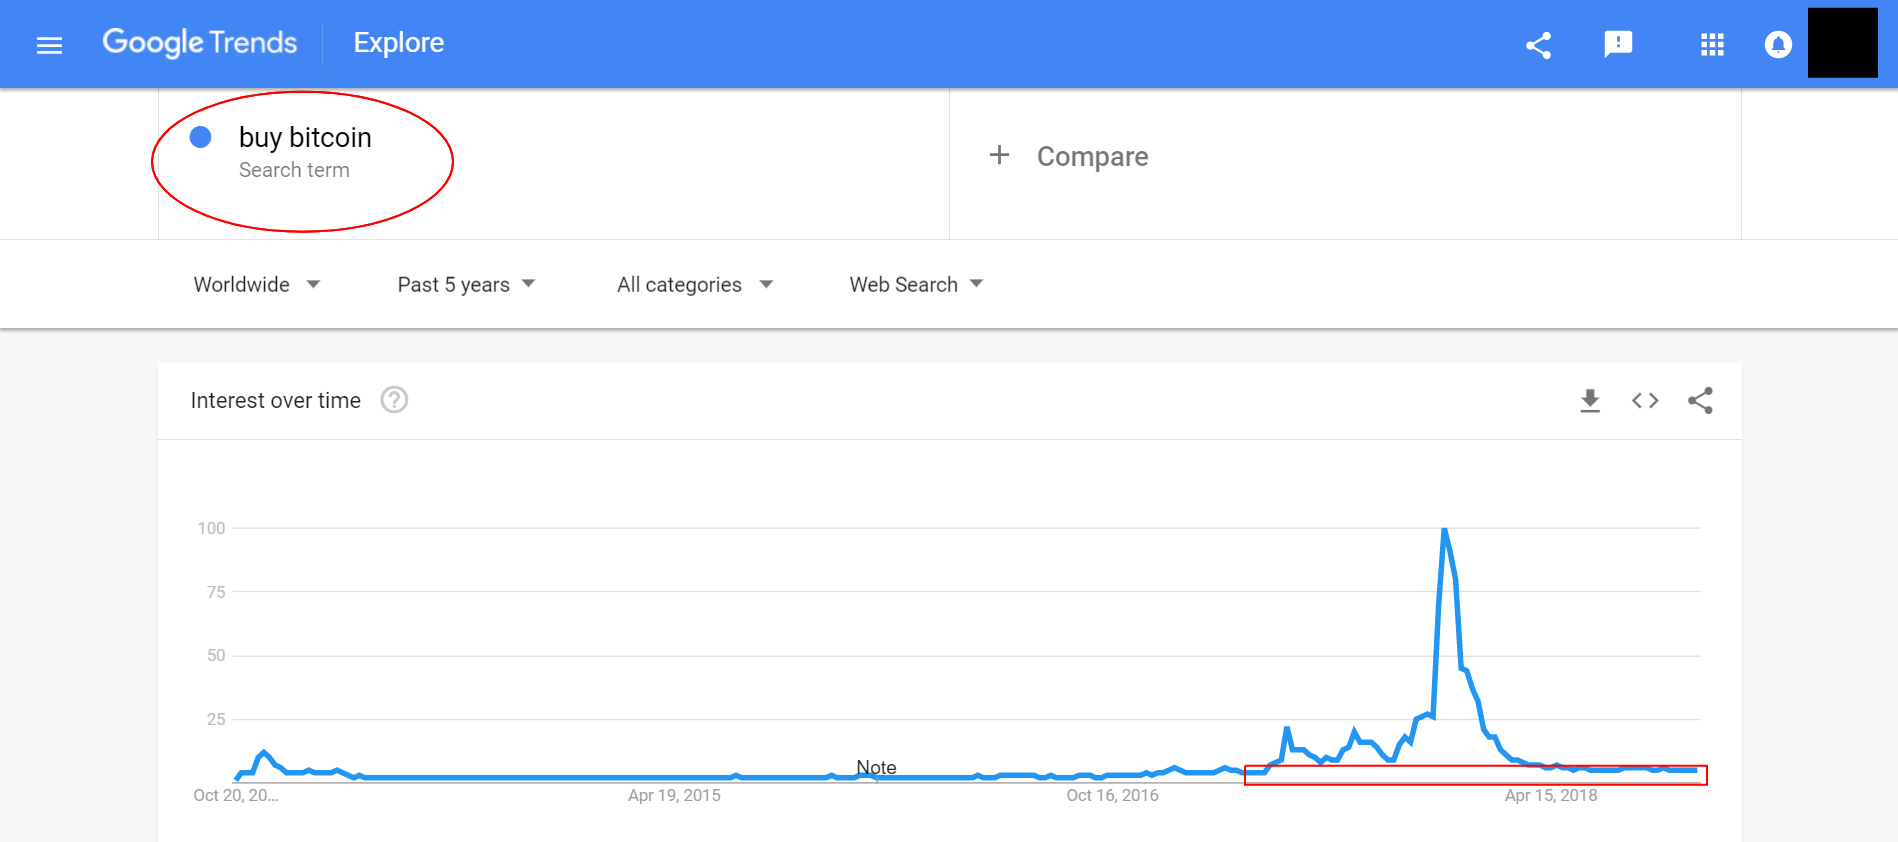The width and height of the screenshot is (1898, 842).
Task: Click the plus icon beside Compare
Action: click(x=999, y=155)
